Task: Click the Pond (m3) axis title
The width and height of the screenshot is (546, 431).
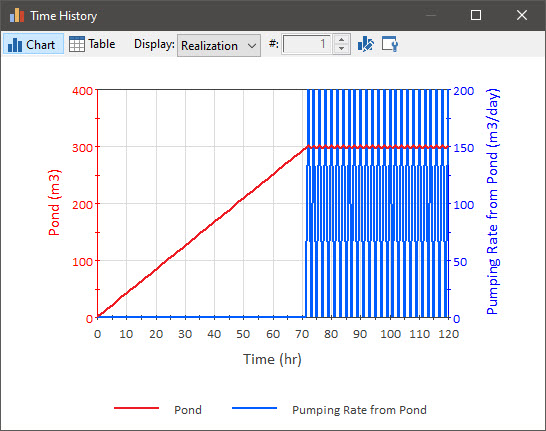Action: coord(54,203)
